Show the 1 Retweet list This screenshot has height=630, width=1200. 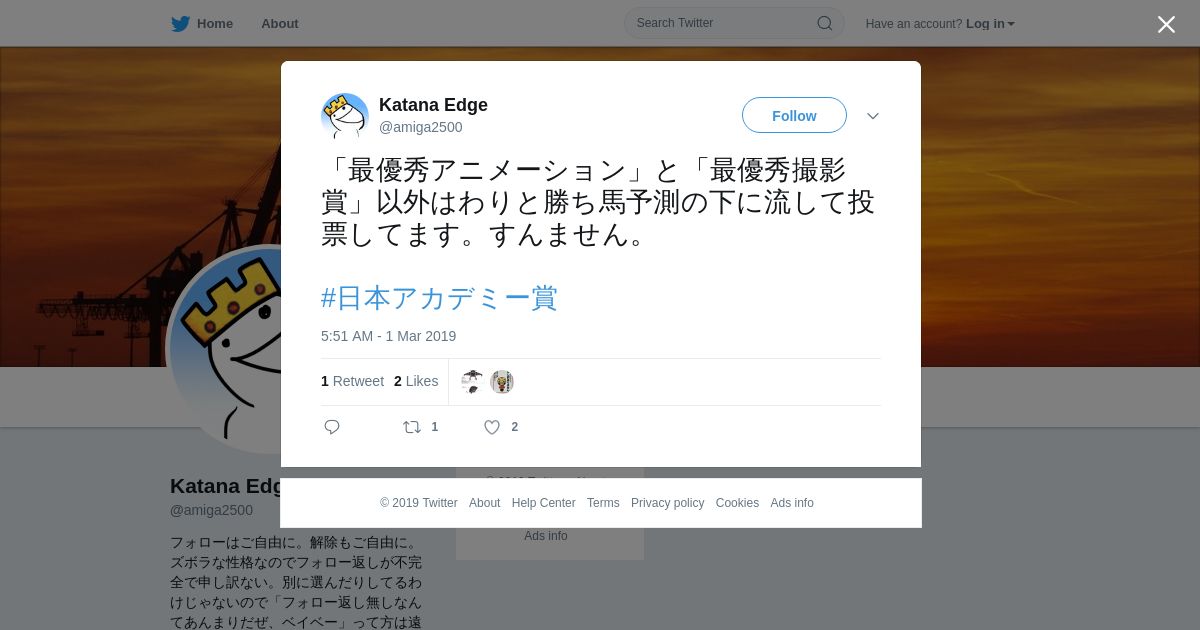352,381
